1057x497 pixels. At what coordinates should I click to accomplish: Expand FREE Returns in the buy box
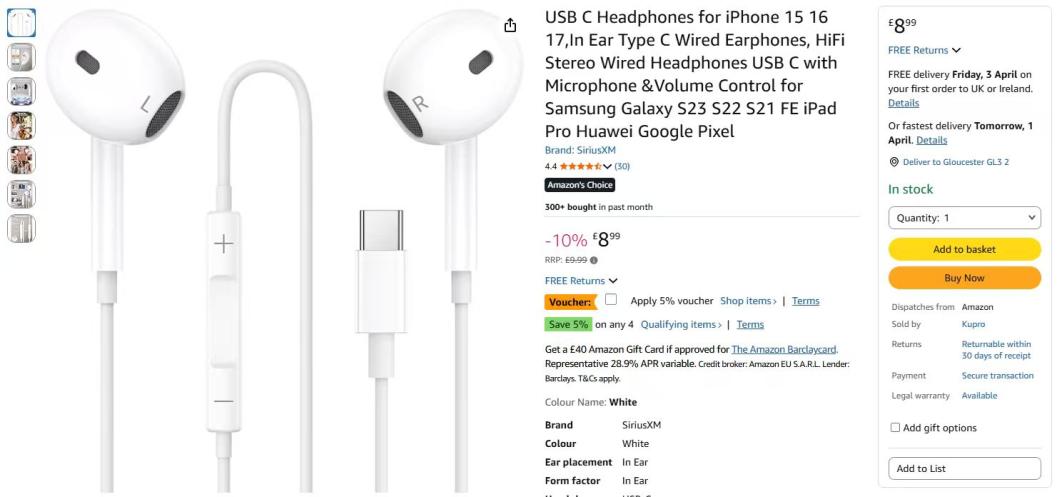pos(924,51)
